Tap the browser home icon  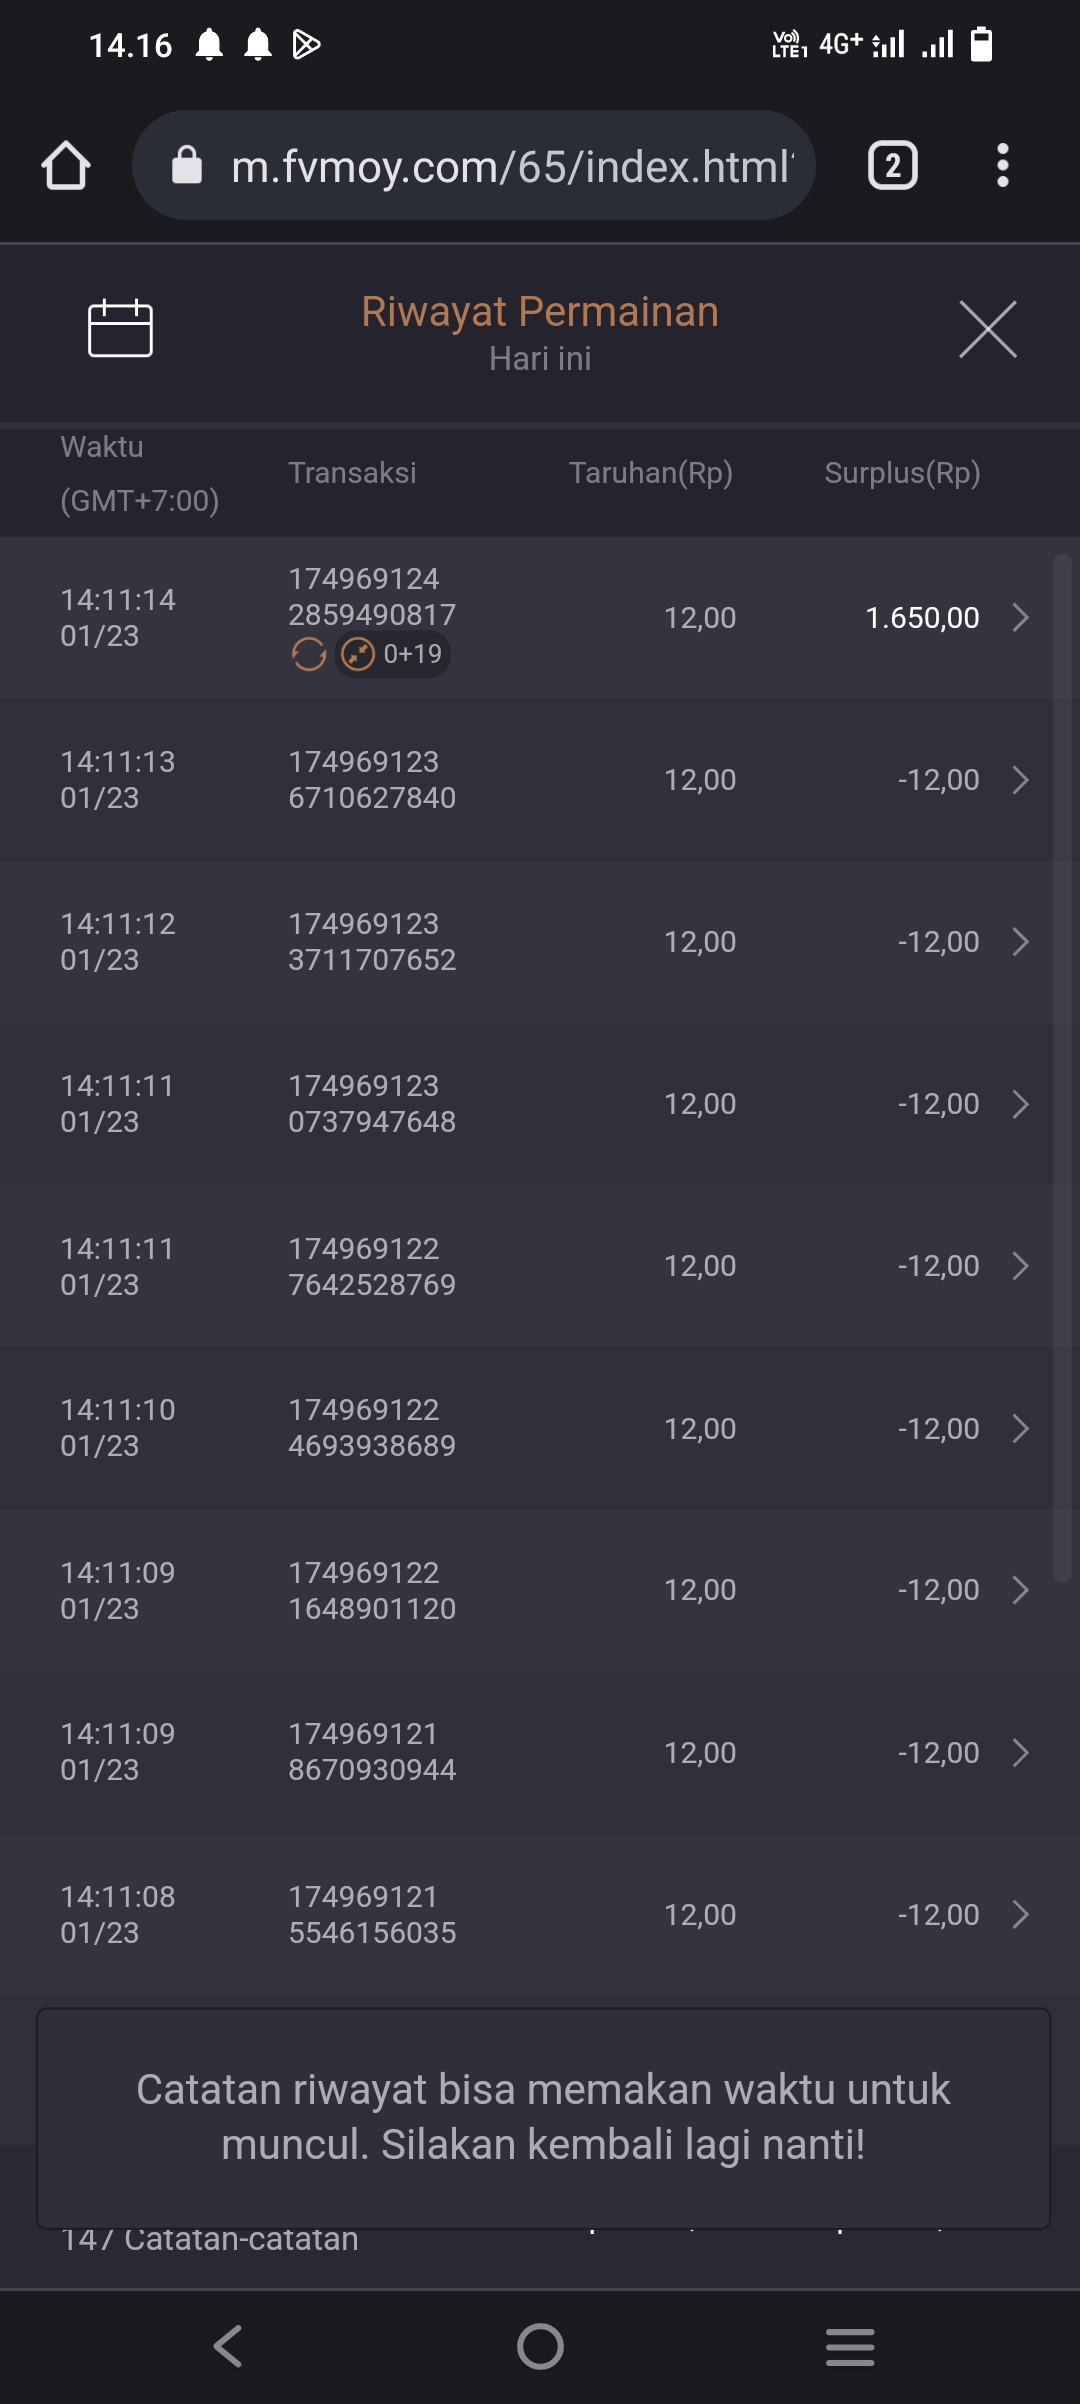click(66, 165)
